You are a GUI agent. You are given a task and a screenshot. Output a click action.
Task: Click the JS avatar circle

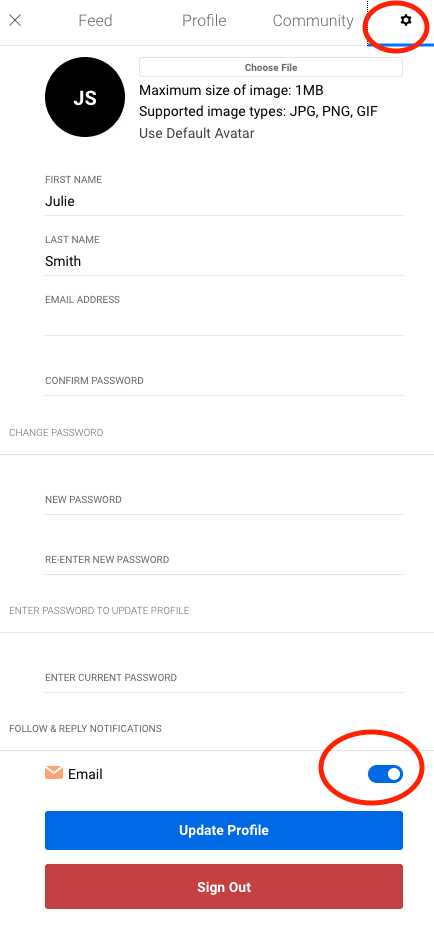pyautogui.click(x=85, y=97)
